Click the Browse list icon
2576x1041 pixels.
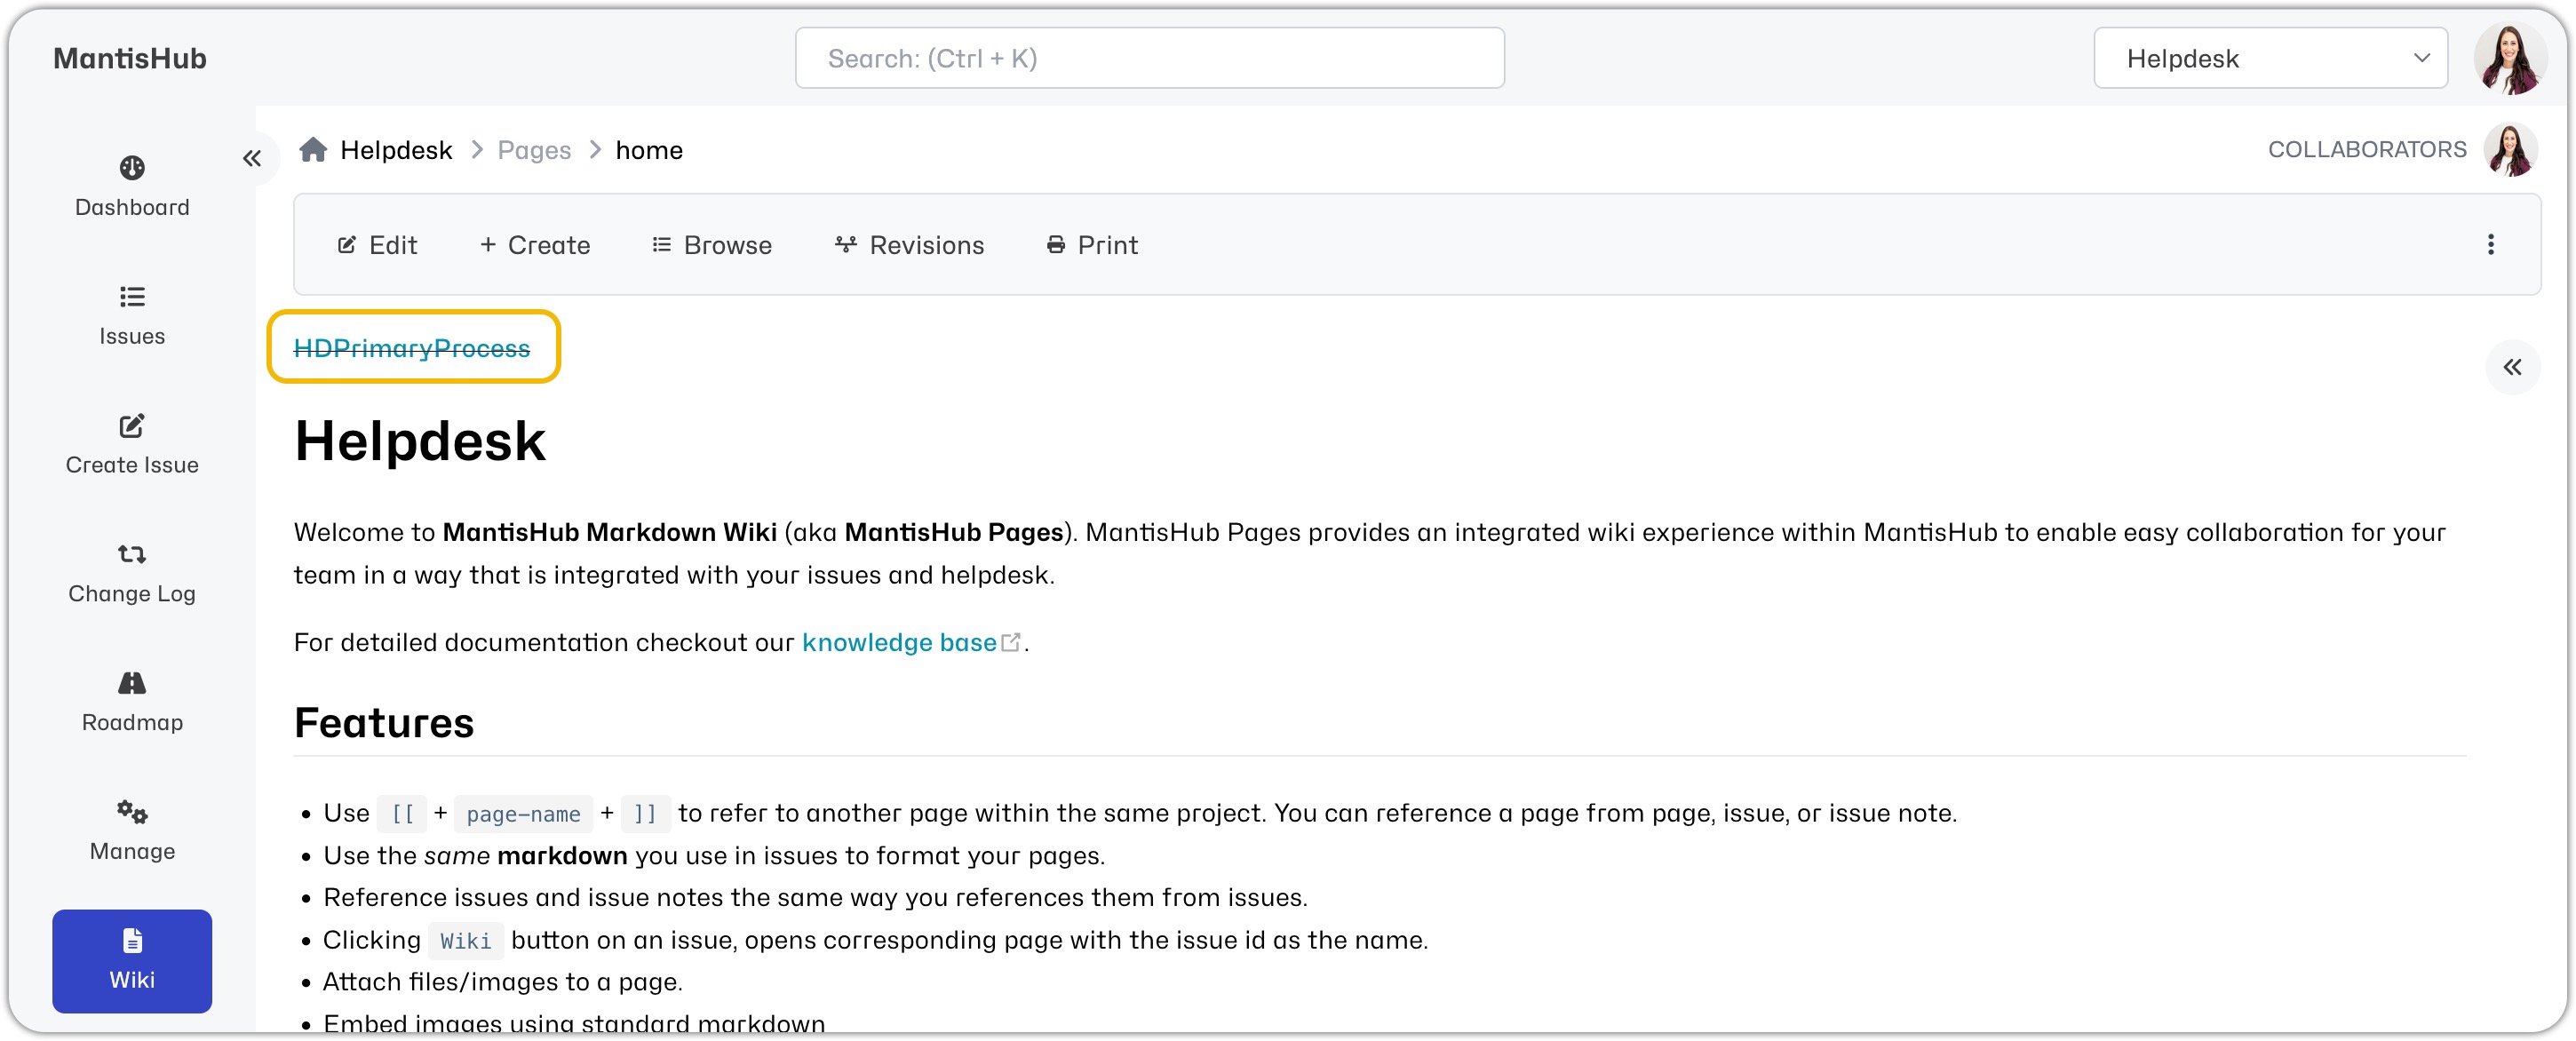(661, 244)
